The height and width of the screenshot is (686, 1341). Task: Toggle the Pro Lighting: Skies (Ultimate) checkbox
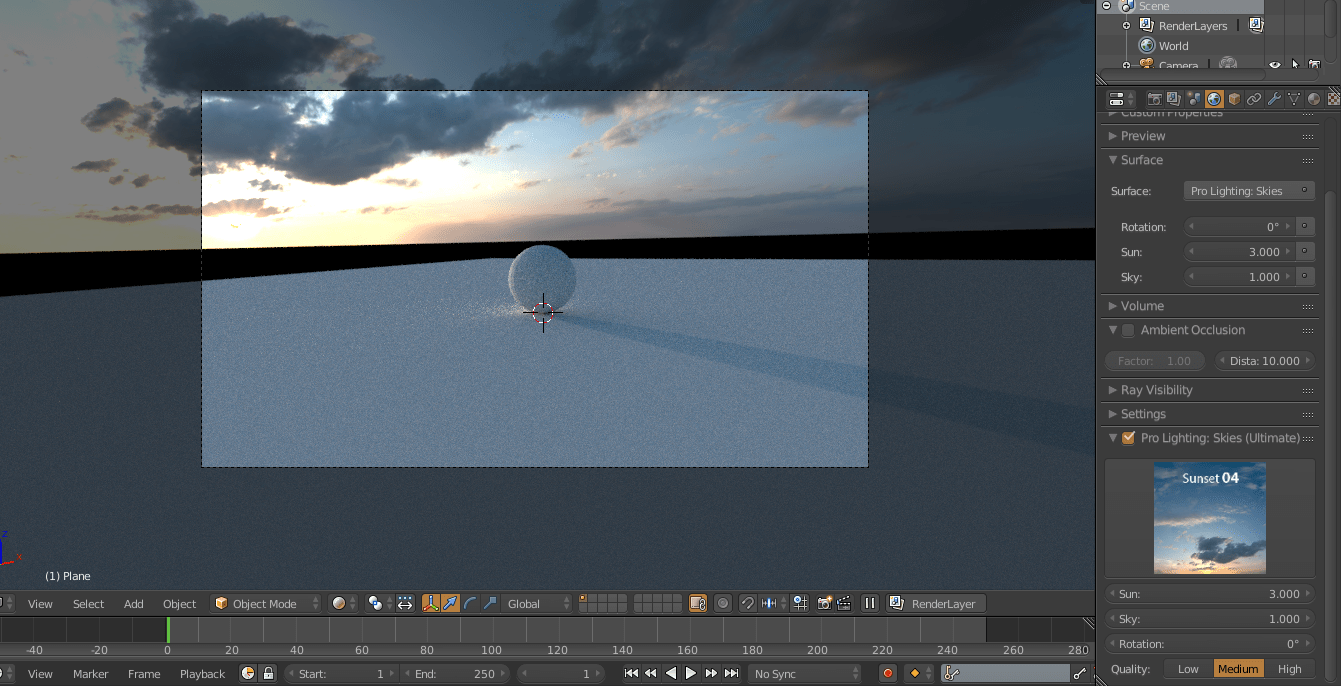[x=1129, y=437]
